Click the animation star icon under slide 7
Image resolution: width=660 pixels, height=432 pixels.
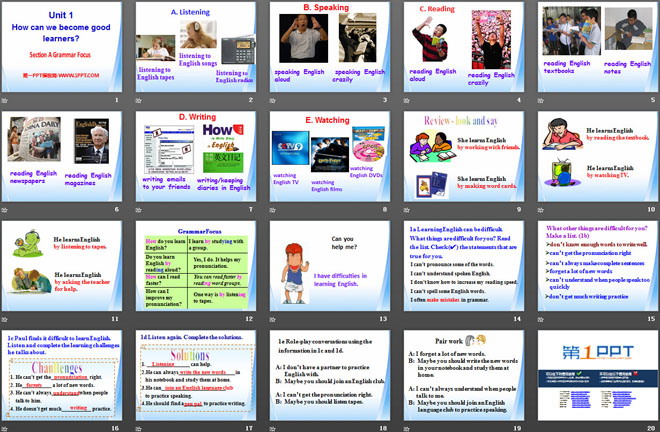[x=138, y=210]
